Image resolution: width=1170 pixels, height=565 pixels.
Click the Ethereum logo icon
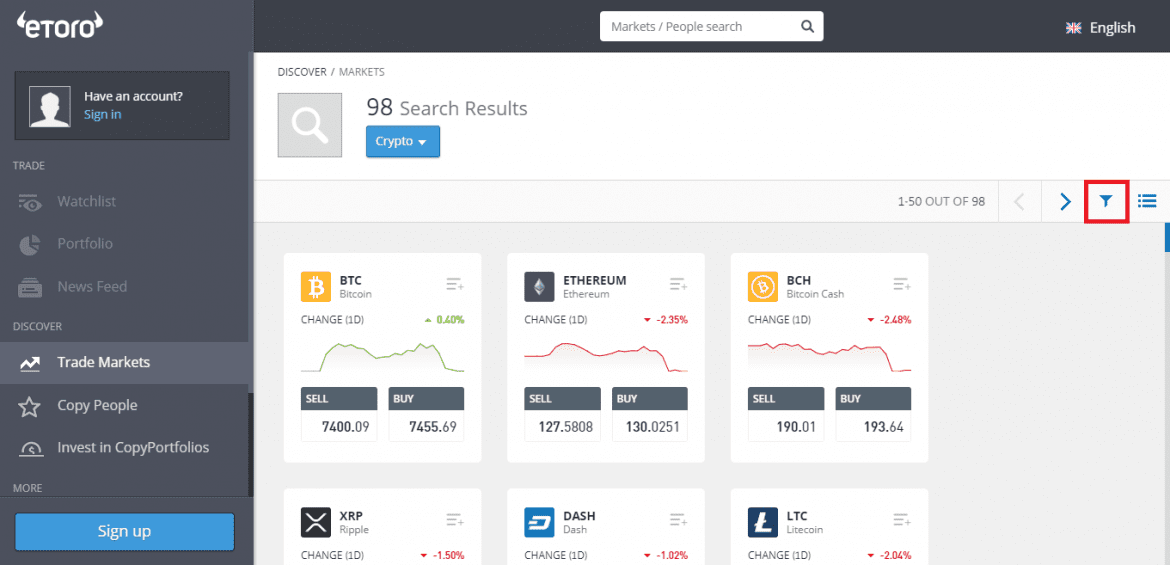point(539,288)
